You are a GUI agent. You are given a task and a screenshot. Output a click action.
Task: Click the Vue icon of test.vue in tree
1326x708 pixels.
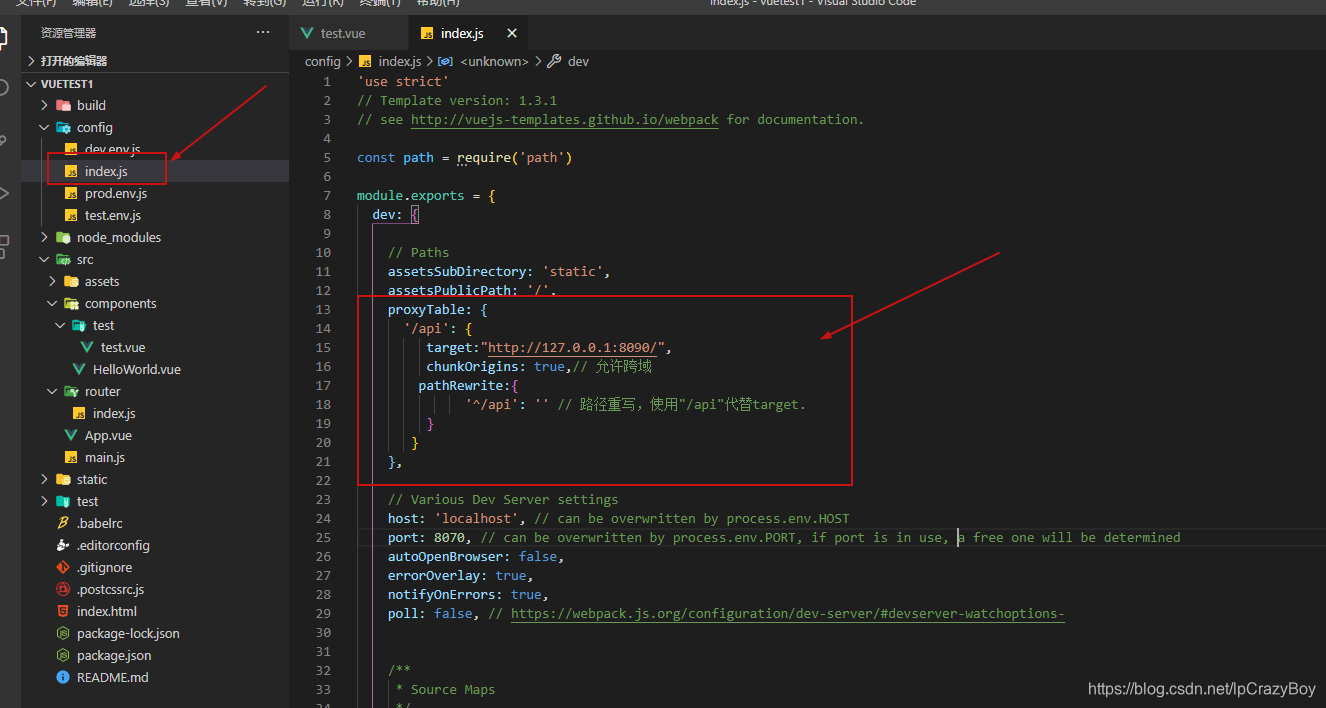pyautogui.click(x=87, y=347)
